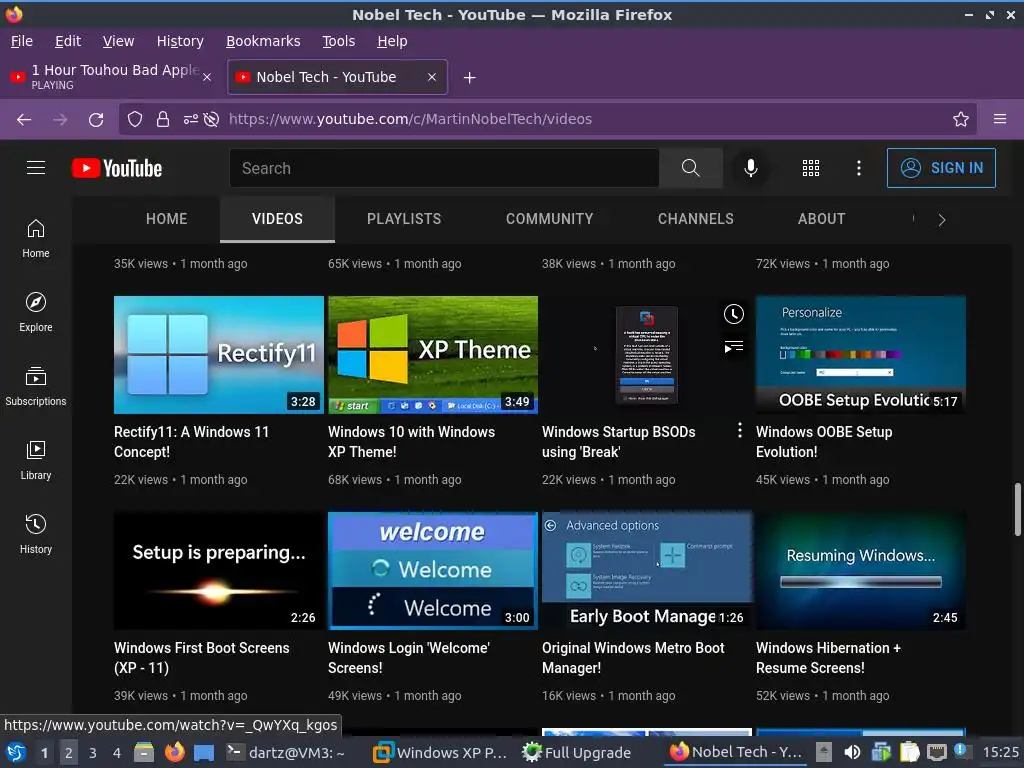Open Windows Login 'Welcome' Screens title
Screen dimensions: 1024x768
tap(409, 658)
